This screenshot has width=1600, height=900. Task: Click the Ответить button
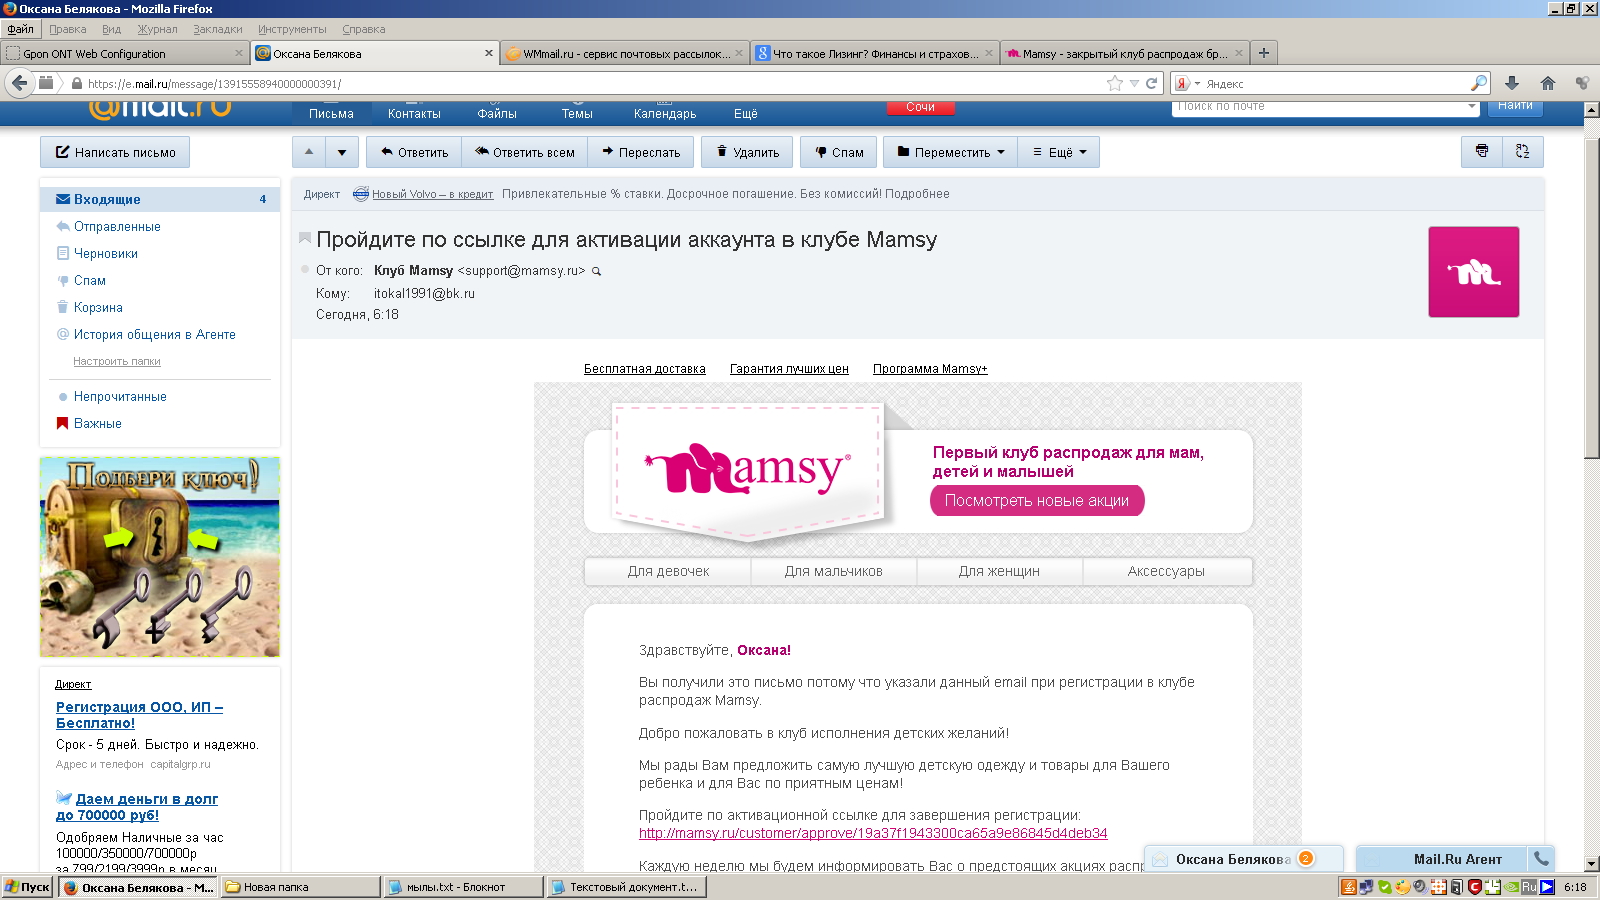[414, 152]
